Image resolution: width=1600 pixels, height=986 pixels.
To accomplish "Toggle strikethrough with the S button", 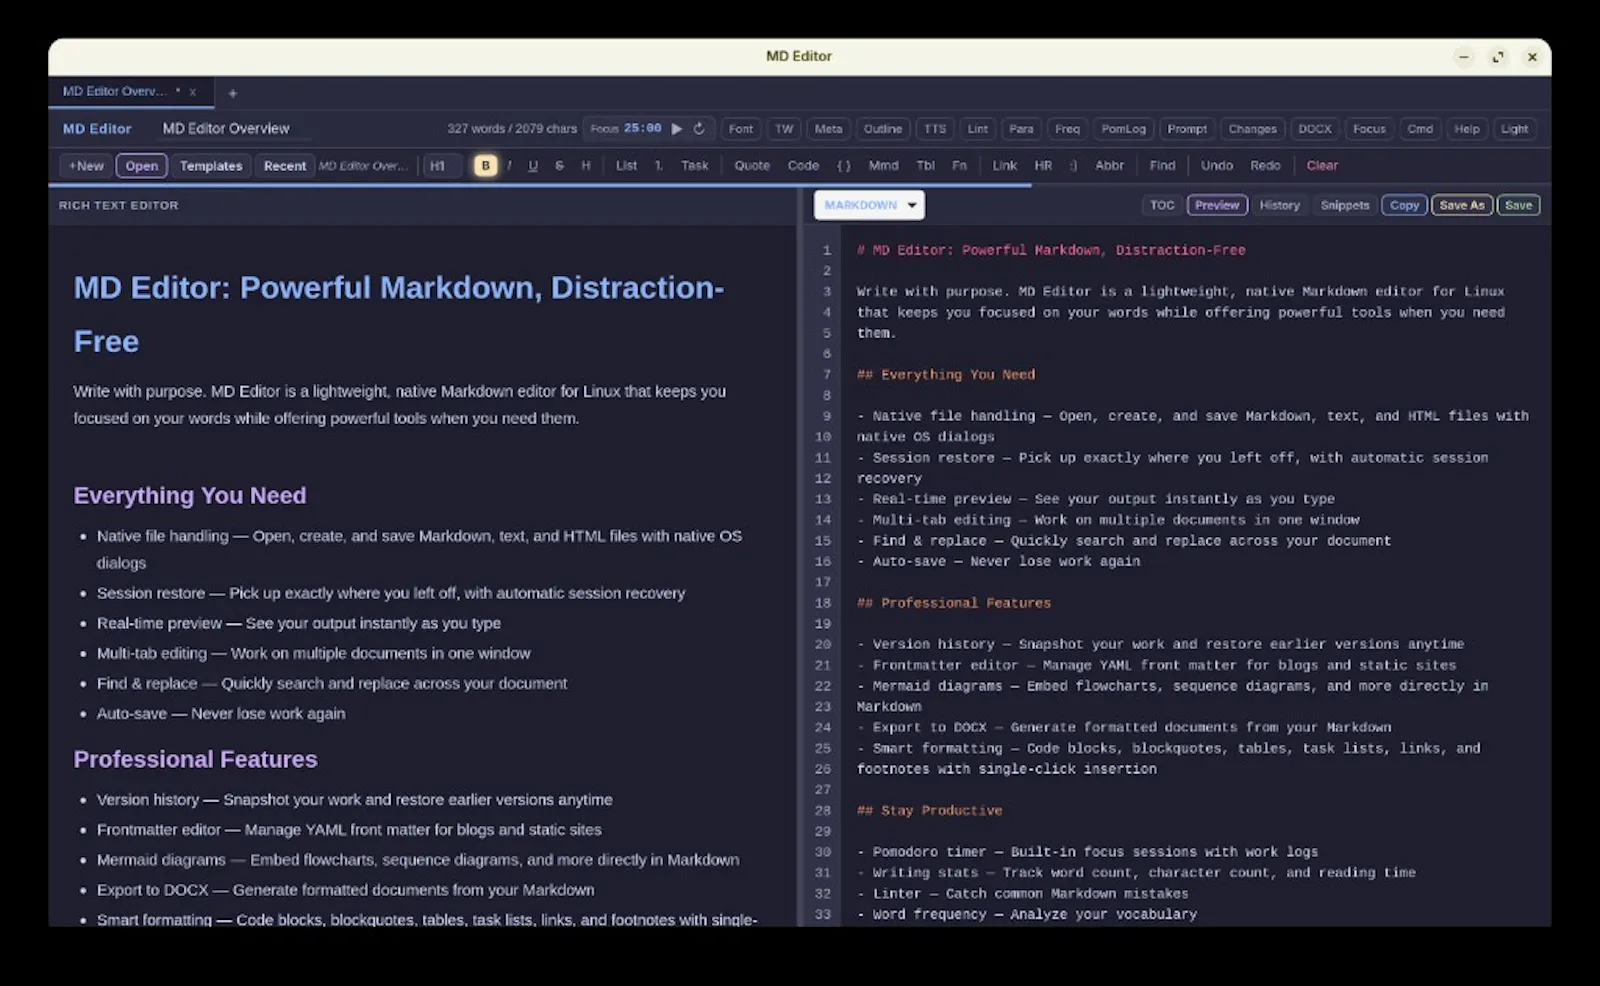I will (559, 166).
